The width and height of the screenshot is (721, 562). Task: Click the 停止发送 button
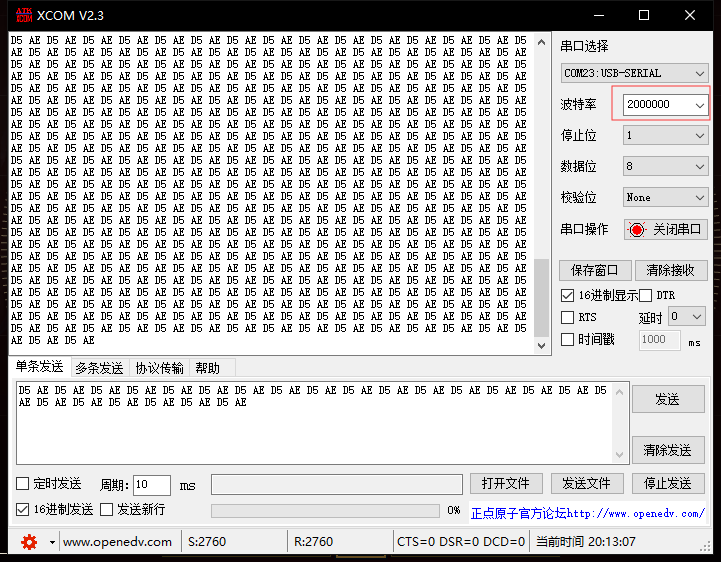(x=668, y=484)
